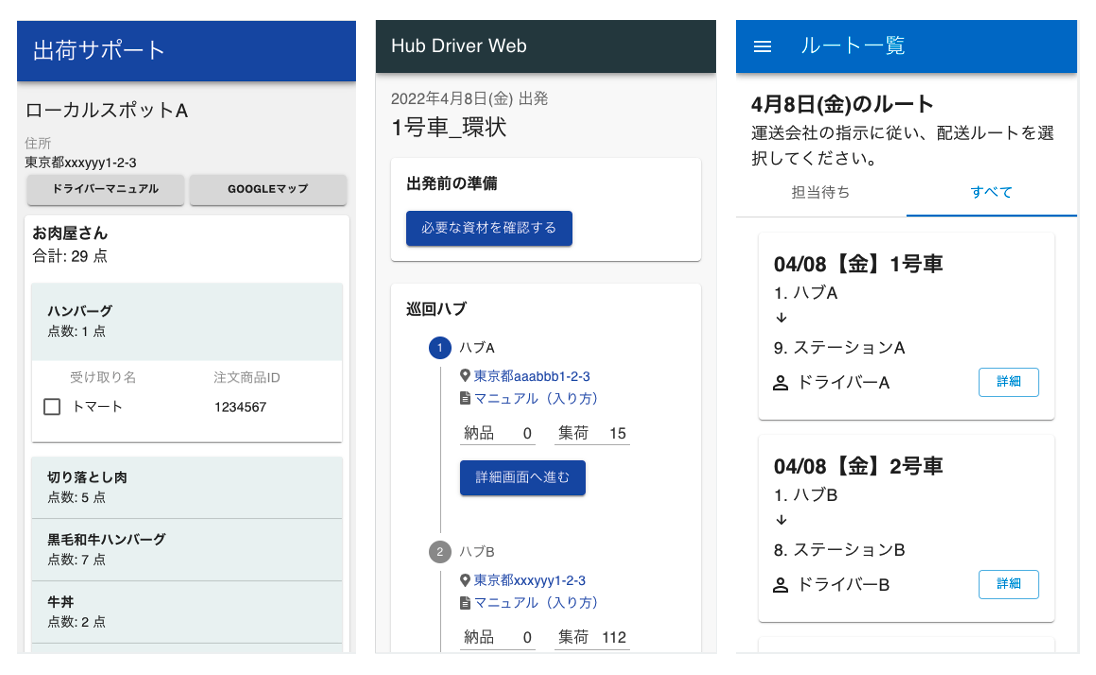Open 詳細 for the 1号車 route
1096x675 pixels.
pyautogui.click(x=1008, y=382)
